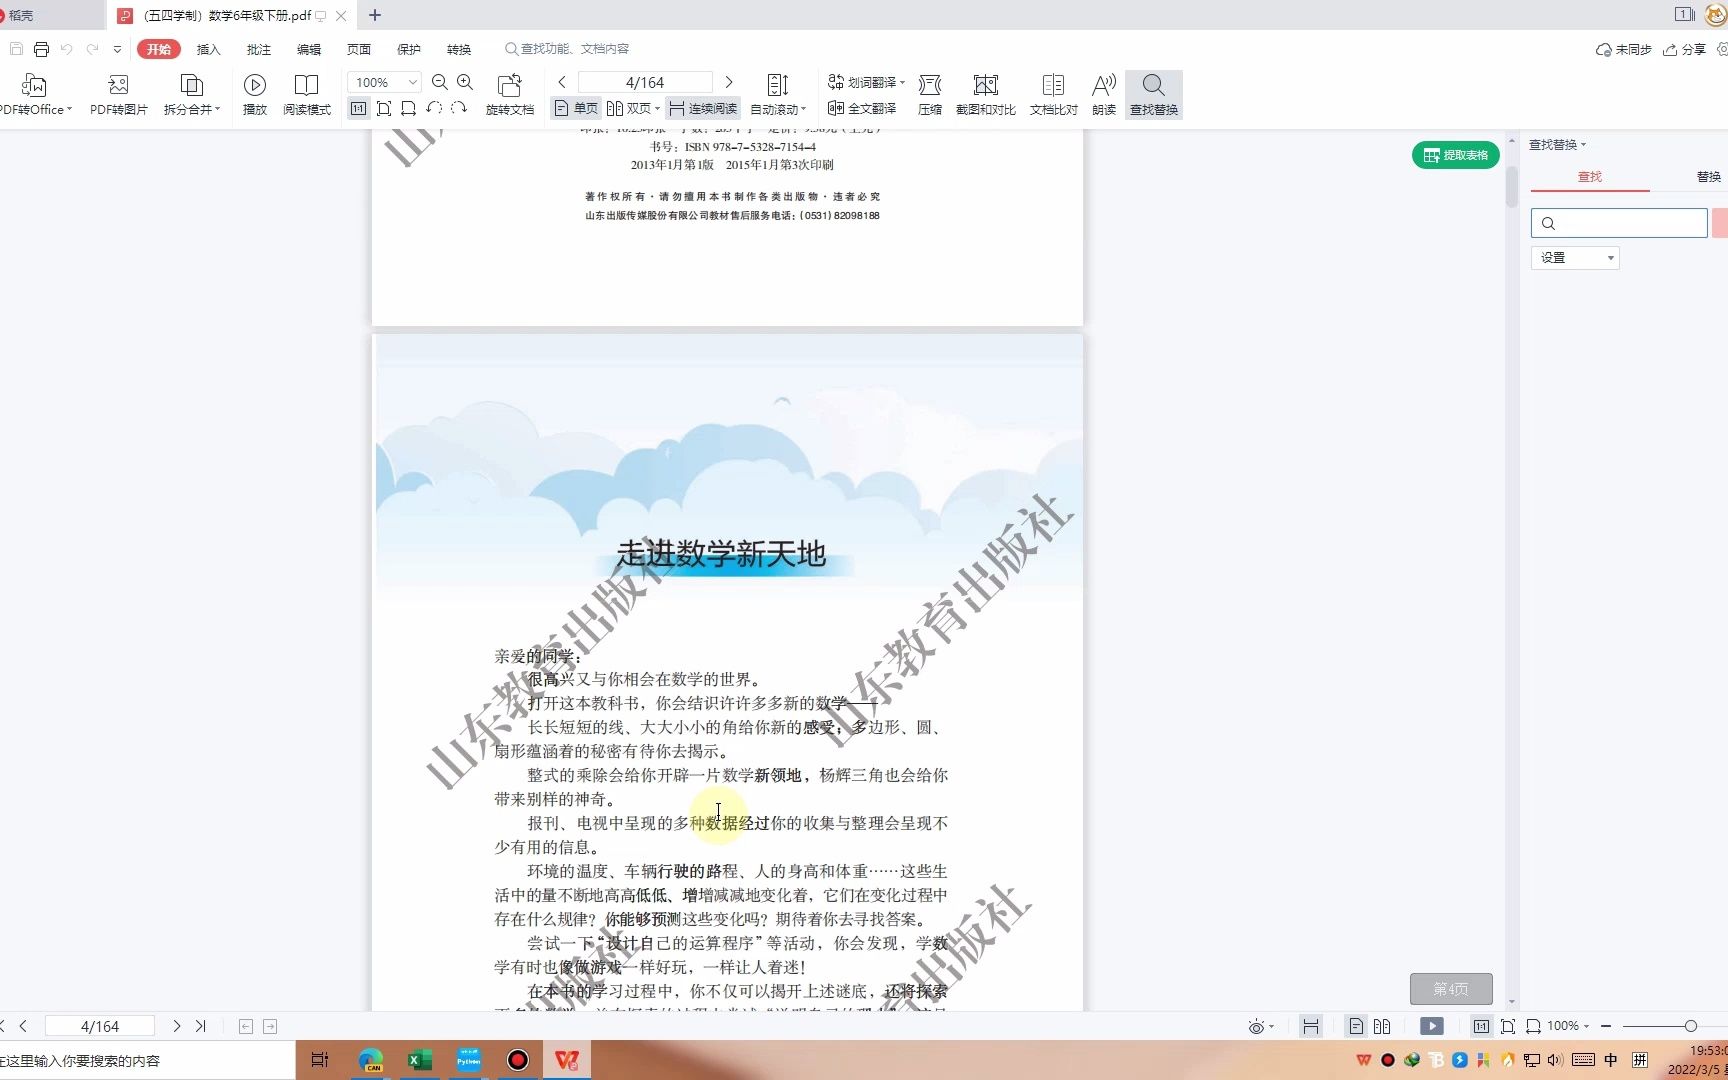1728x1080 pixels.
Task: Check sync status (未同步)
Action: coord(1623,49)
